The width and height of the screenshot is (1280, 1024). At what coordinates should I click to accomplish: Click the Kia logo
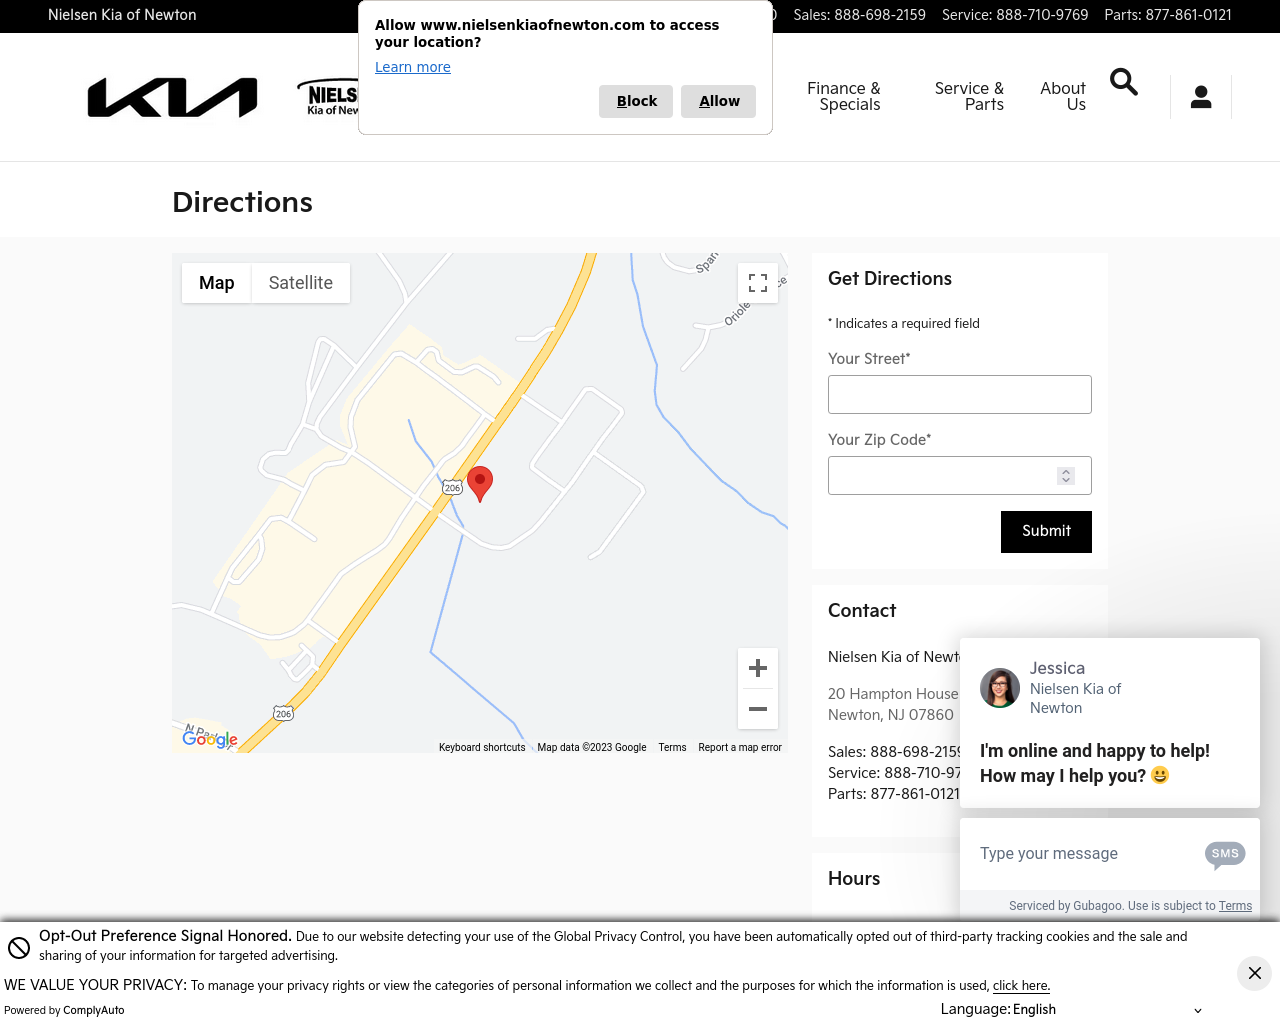pyautogui.click(x=173, y=97)
